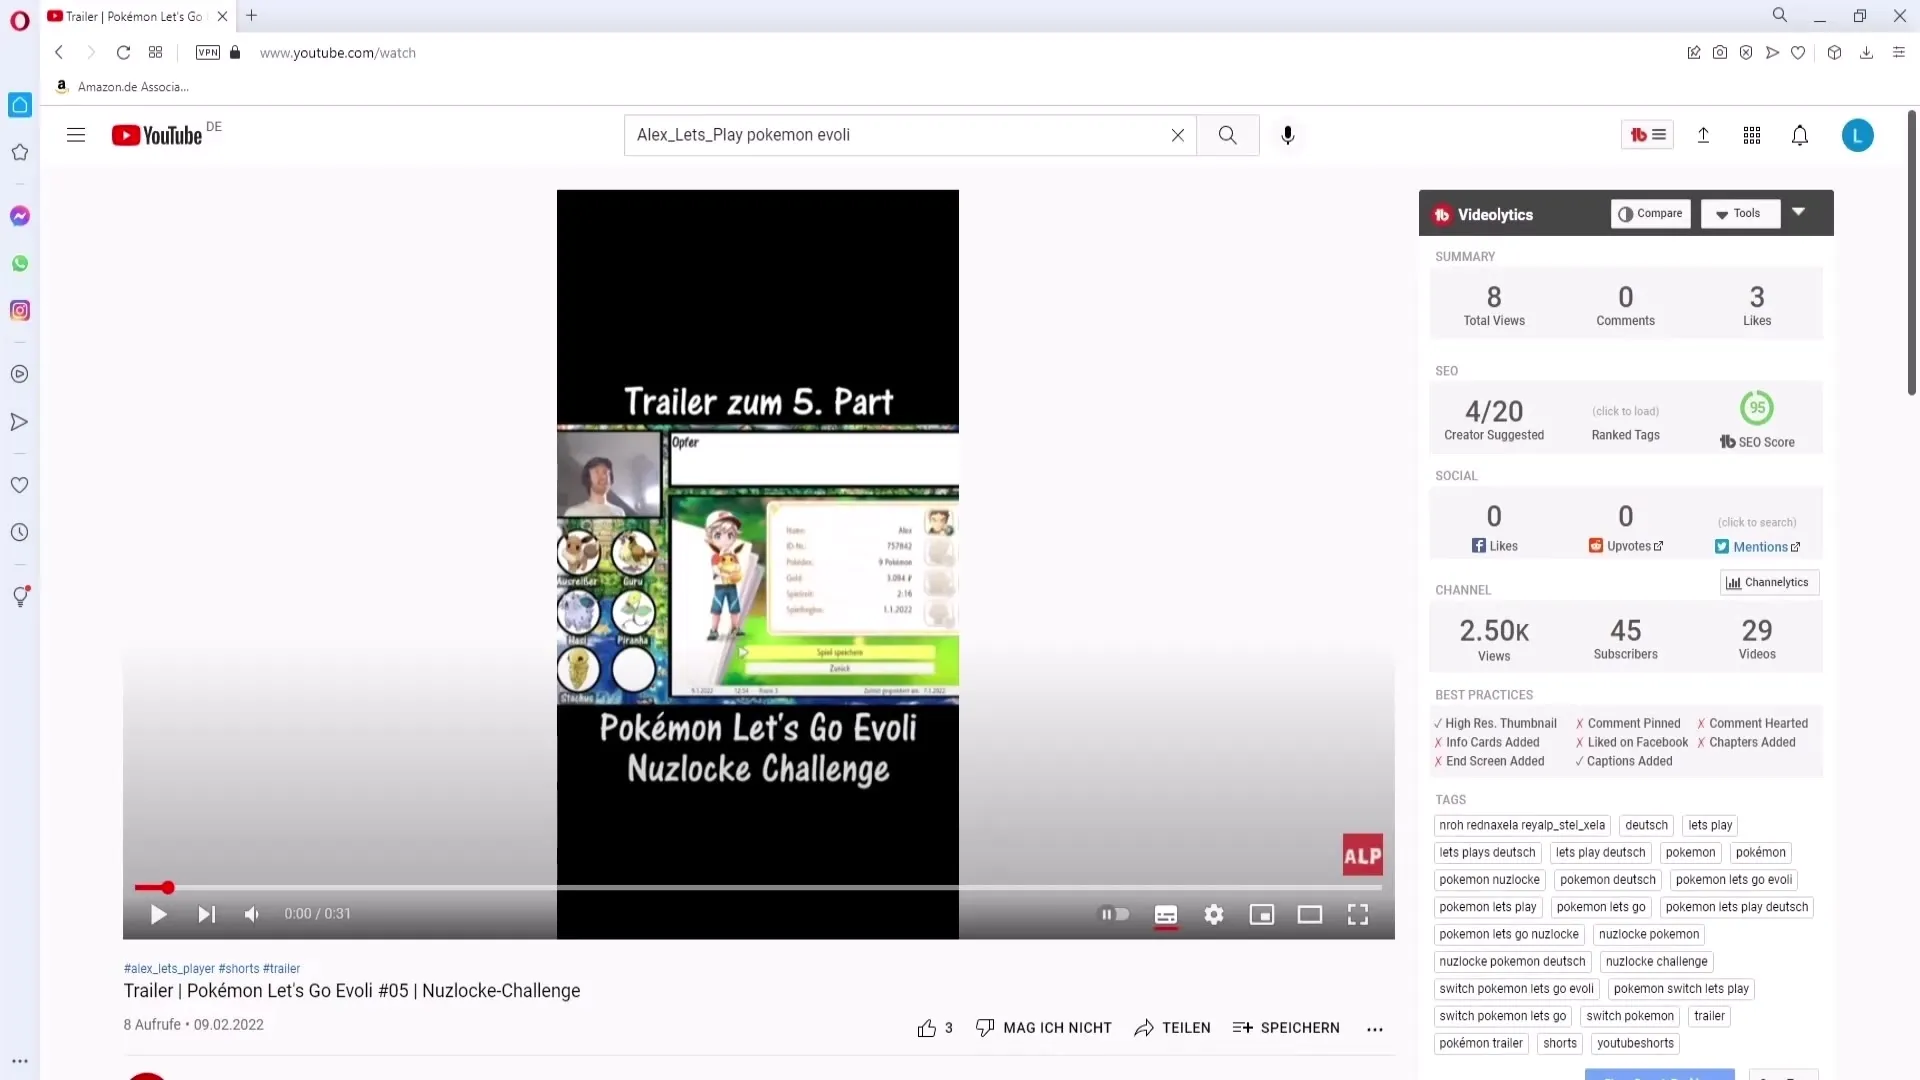This screenshot has height=1080, width=1920.
Task: Toggle miniplayer view for the video
Action: (x=1261, y=914)
